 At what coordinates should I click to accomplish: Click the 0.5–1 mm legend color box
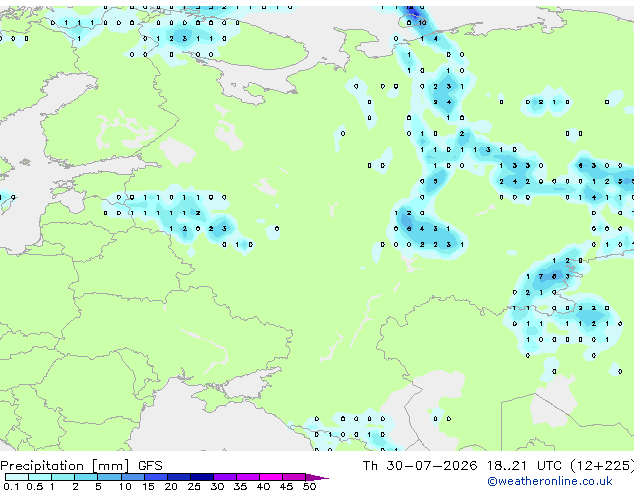[40, 477]
